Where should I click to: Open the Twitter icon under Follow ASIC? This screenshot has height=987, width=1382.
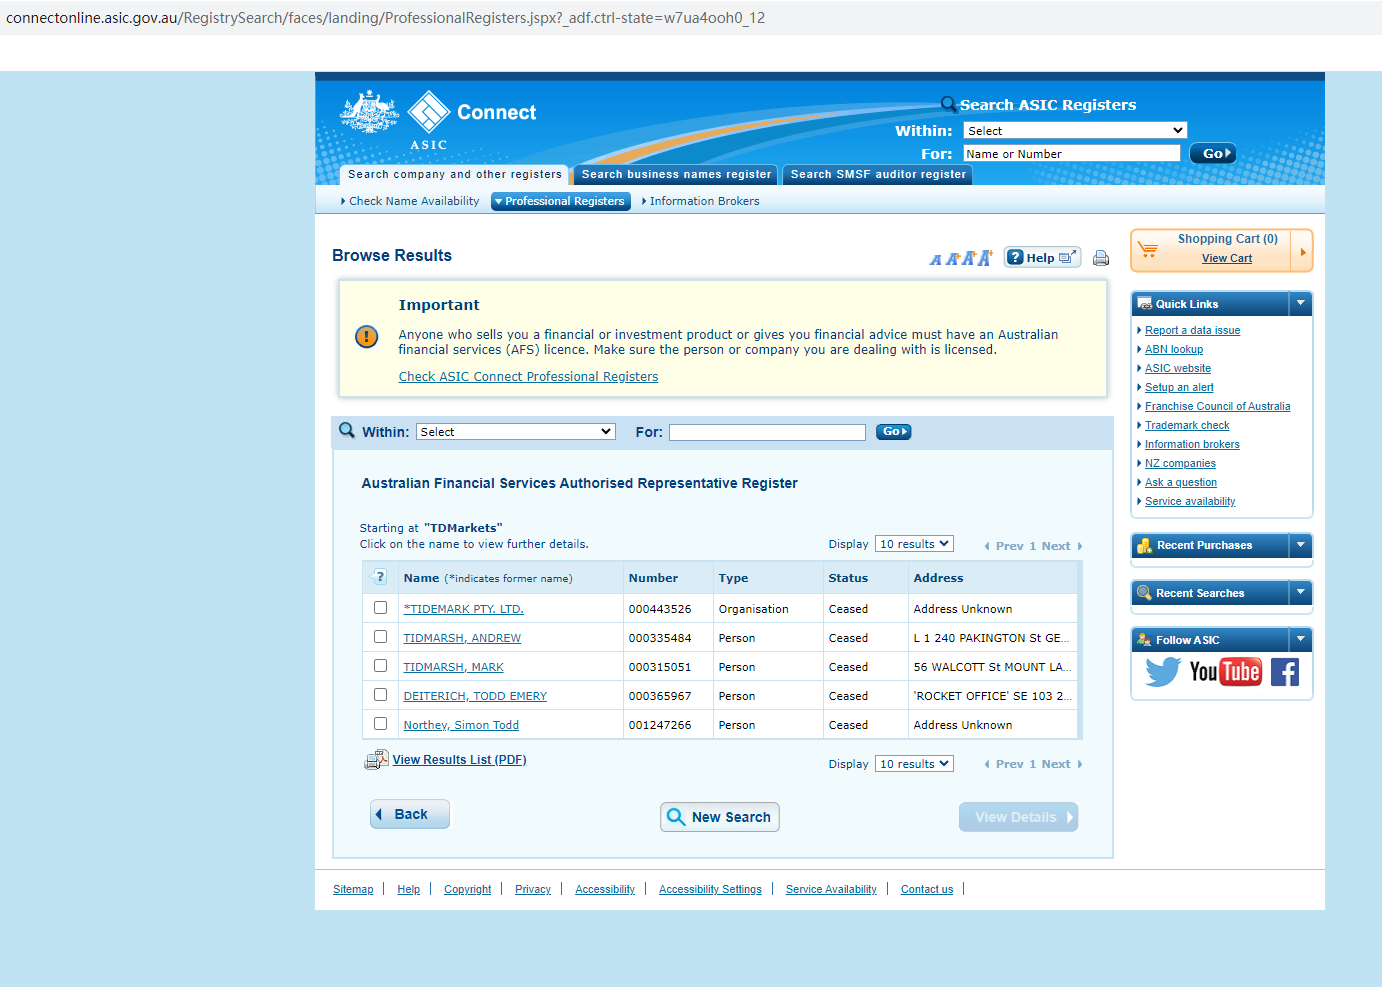(1163, 672)
